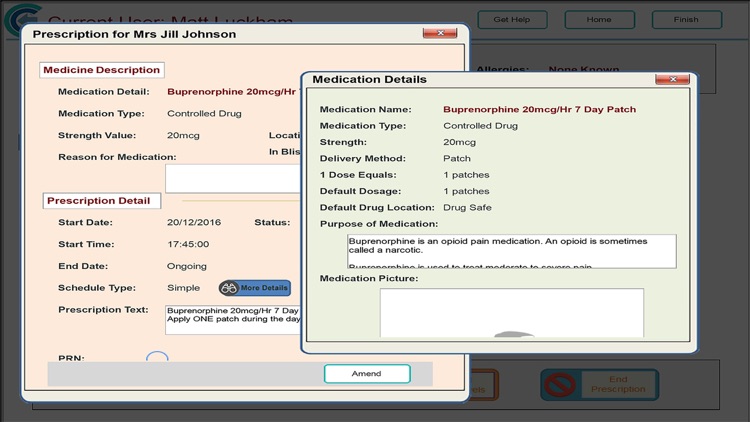Click the Medicine Description section header
Image resolution: width=750 pixels, height=422 pixels.
coord(102,70)
